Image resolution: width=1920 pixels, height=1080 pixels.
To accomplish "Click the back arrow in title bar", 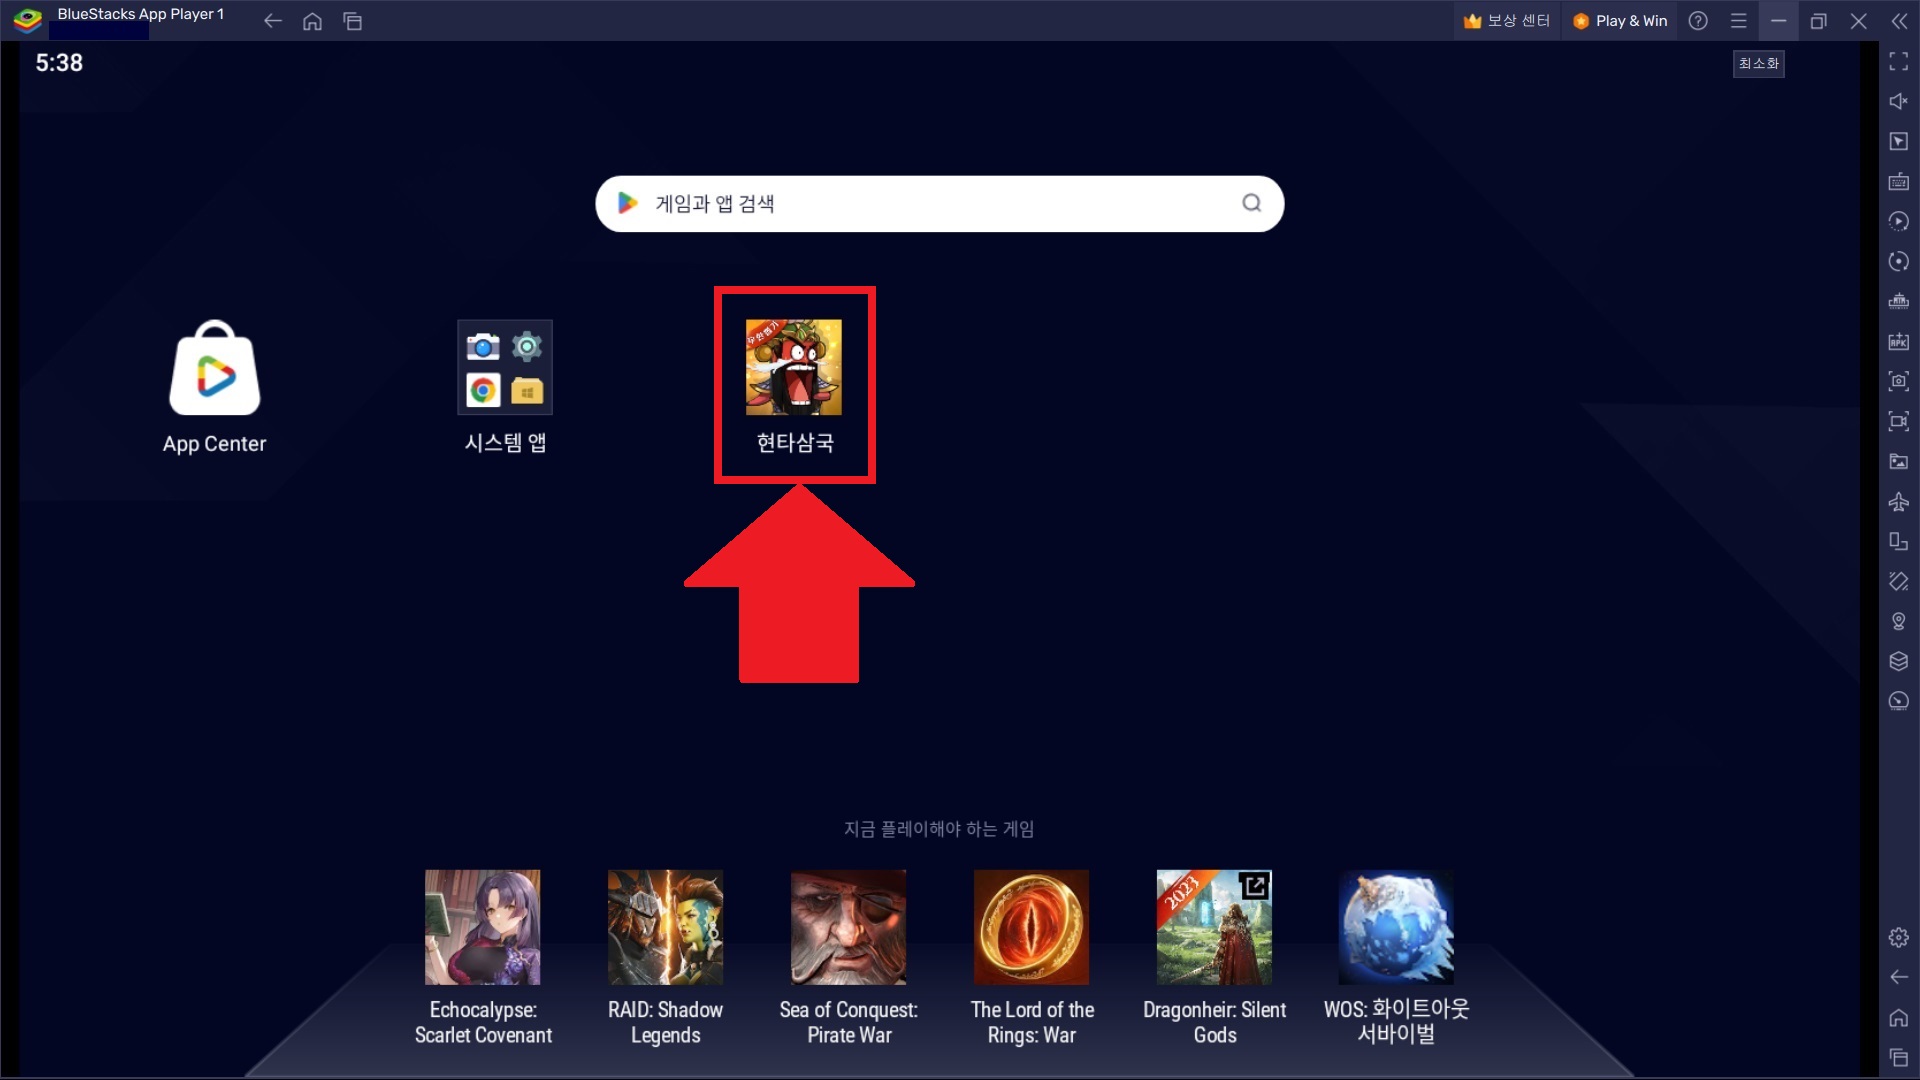I will pos(272,21).
